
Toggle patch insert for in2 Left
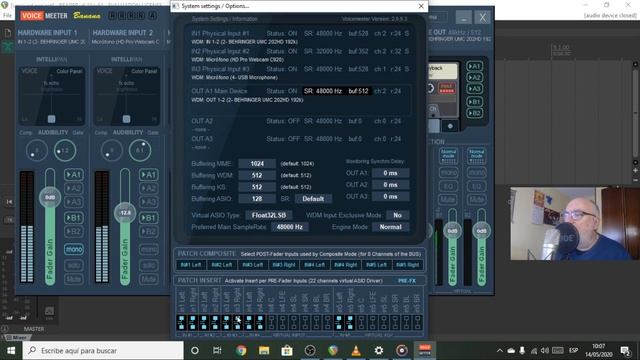(x=204, y=322)
